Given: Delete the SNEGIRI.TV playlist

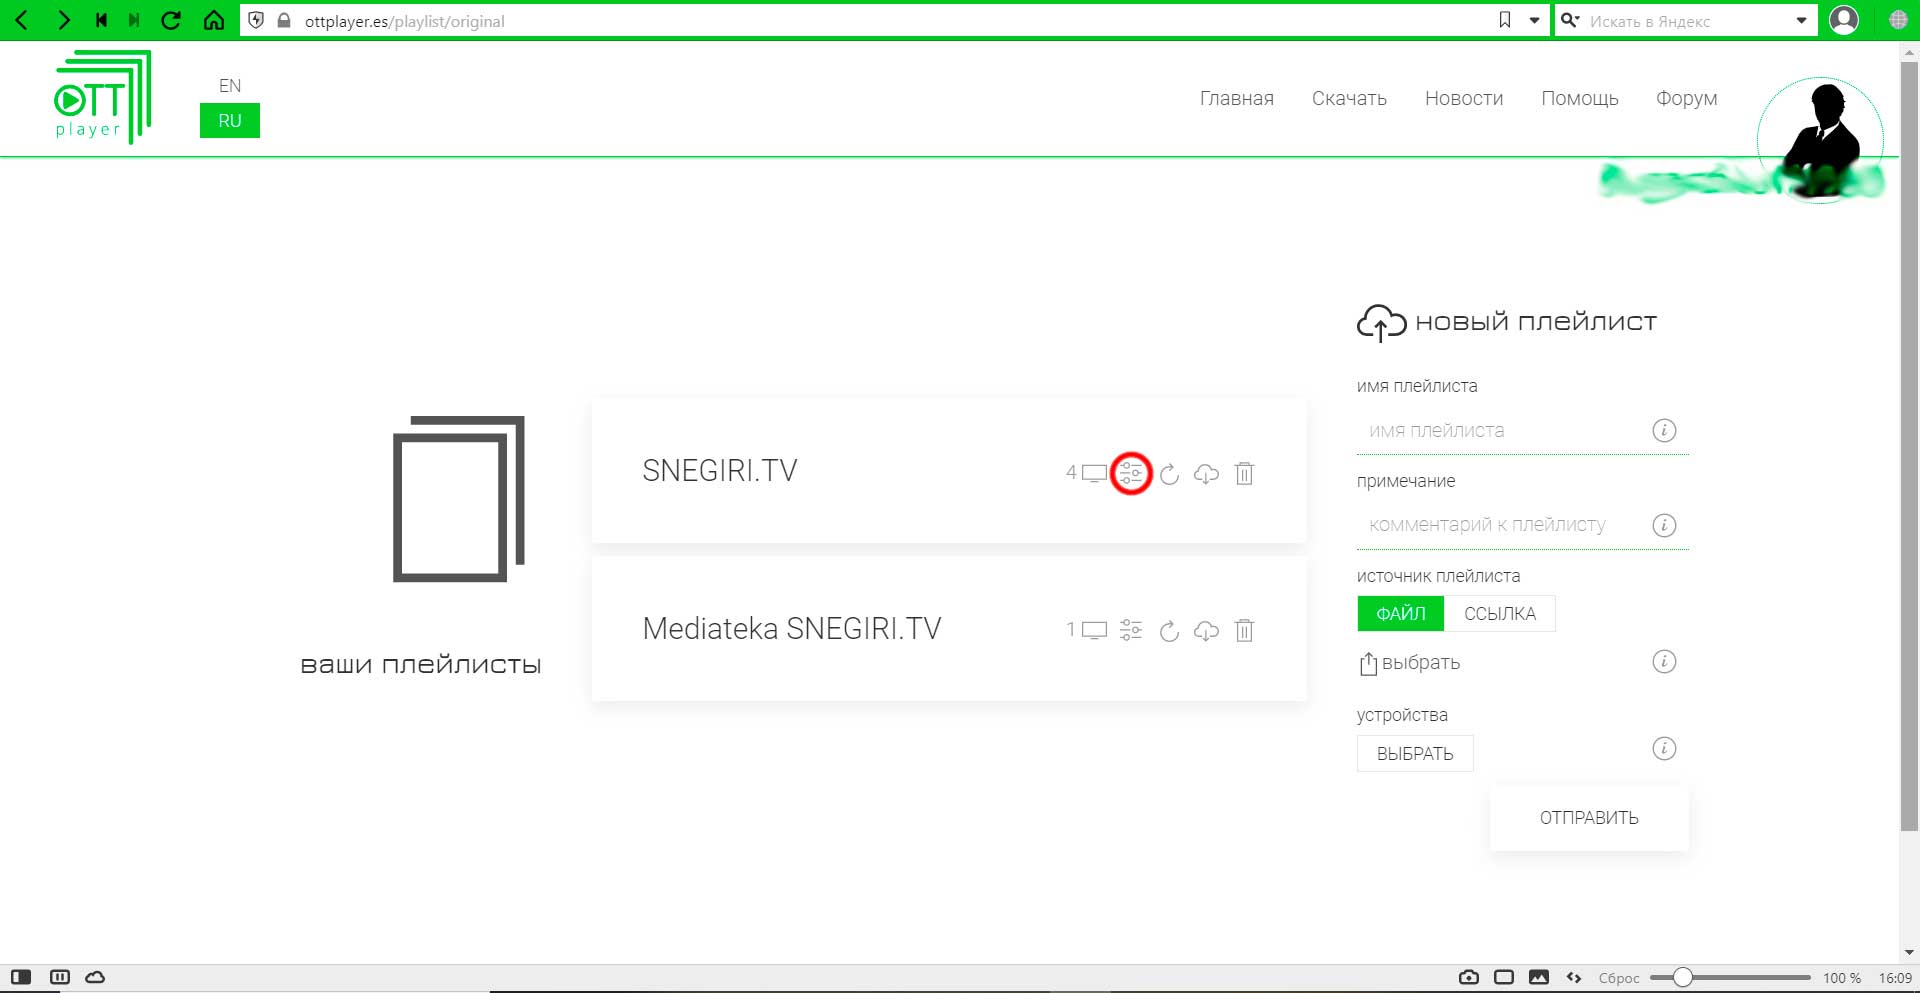Looking at the screenshot, I should tap(1244, 474).
